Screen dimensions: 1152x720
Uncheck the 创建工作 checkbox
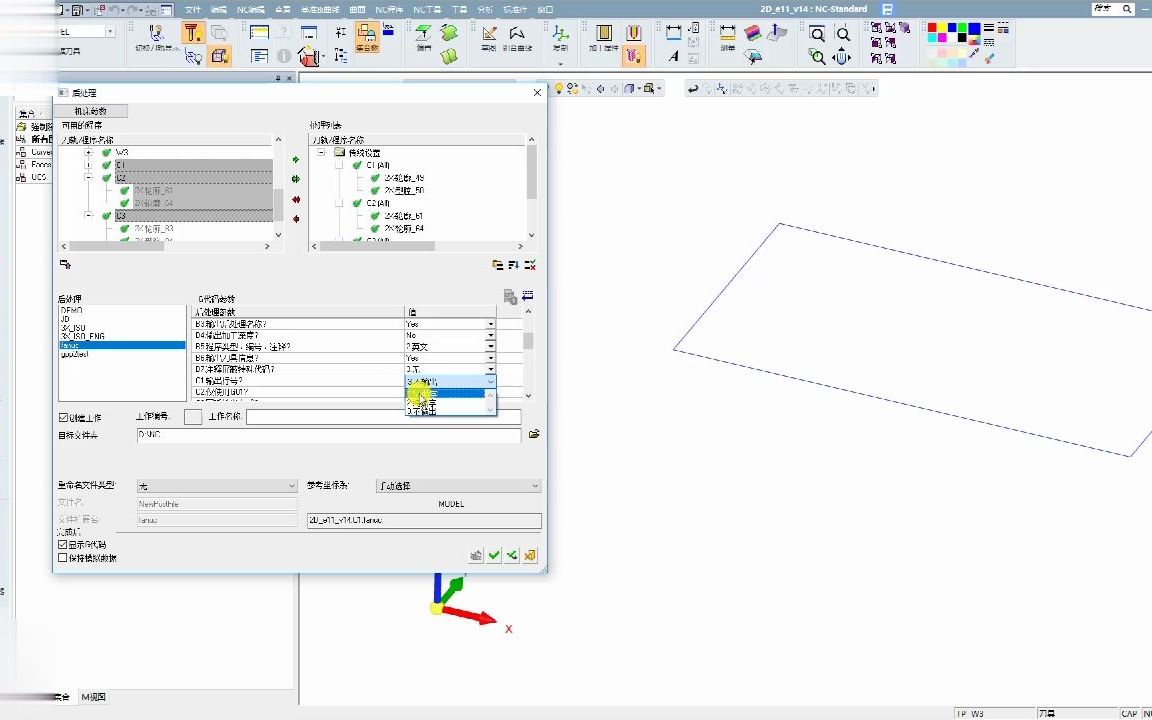[64, 417]
